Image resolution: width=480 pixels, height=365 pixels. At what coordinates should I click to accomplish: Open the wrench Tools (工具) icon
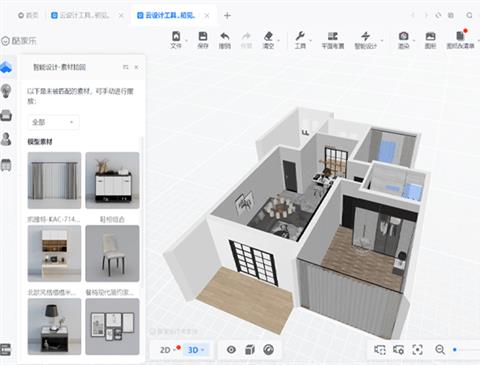click(x=300, y=36)
